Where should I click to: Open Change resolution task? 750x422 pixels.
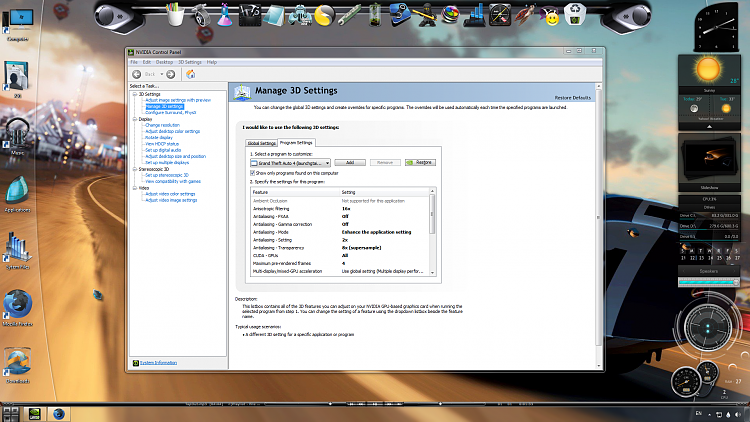pos(163,125)
